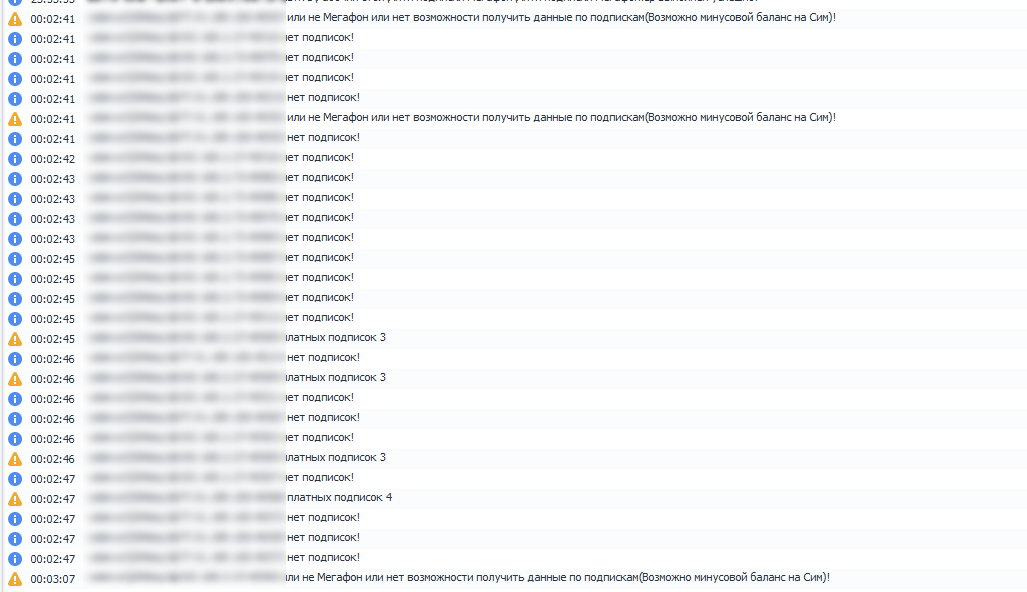The width and height of the screenshot is (1027, 592).
Task: Select the "платных подписок 4" message
Action: coord(339,497)
